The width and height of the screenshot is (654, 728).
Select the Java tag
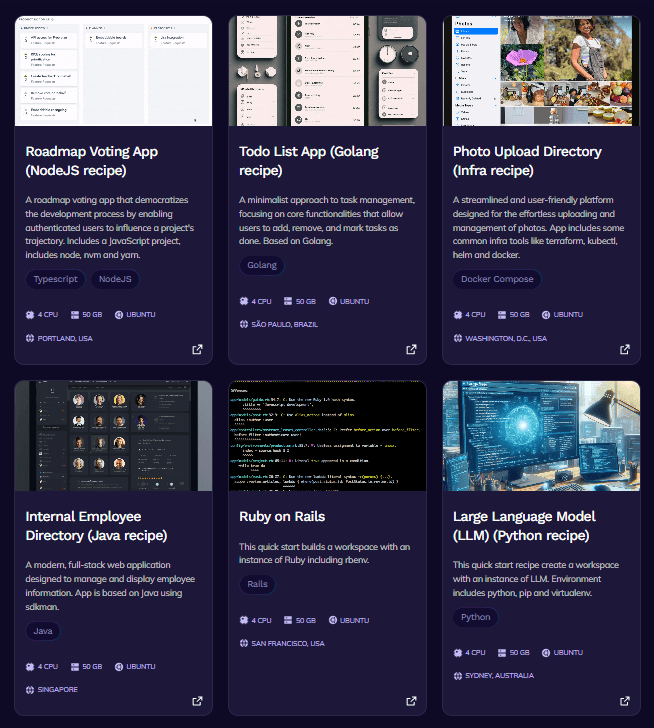point(43,631)
